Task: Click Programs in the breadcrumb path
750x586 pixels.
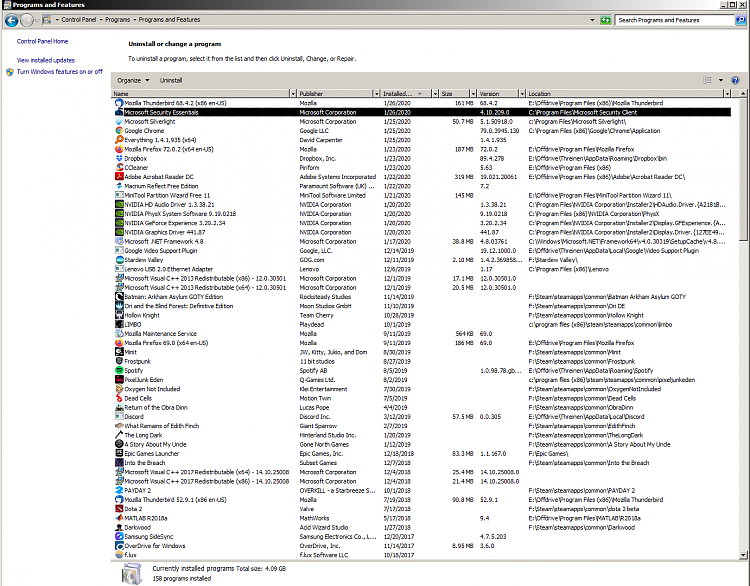Action: (x=117, y=20)
